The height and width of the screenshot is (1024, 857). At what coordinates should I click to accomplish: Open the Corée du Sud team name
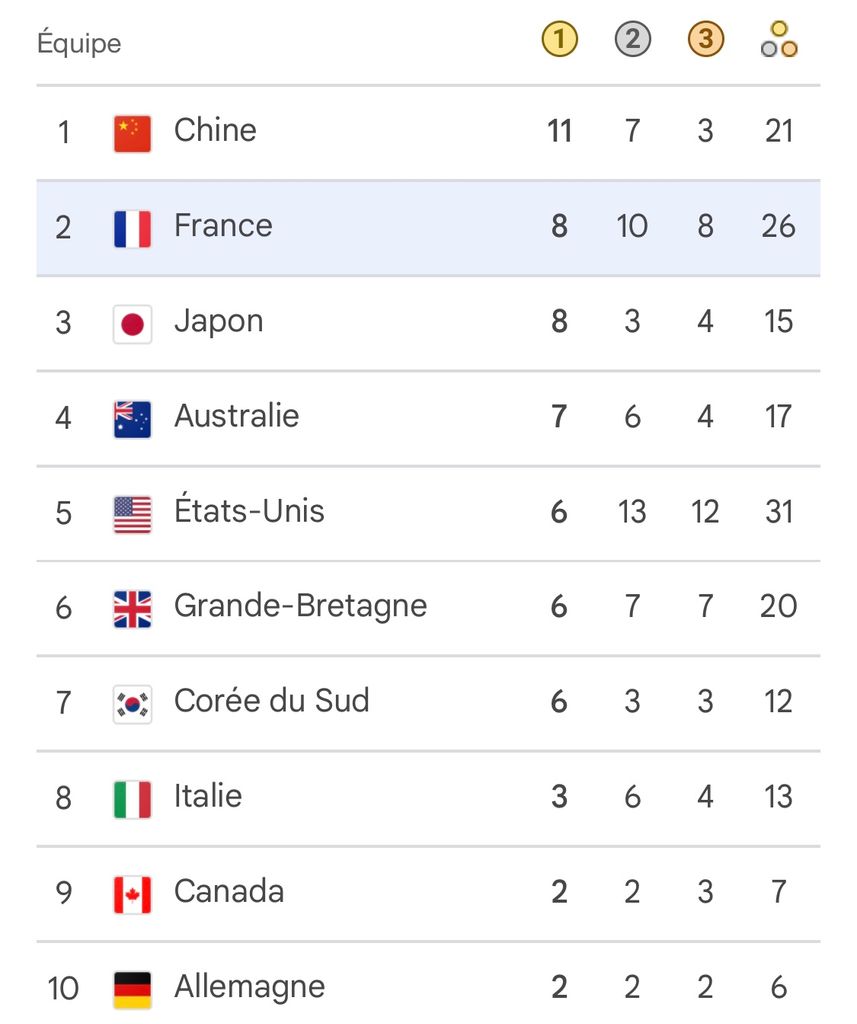272,701
